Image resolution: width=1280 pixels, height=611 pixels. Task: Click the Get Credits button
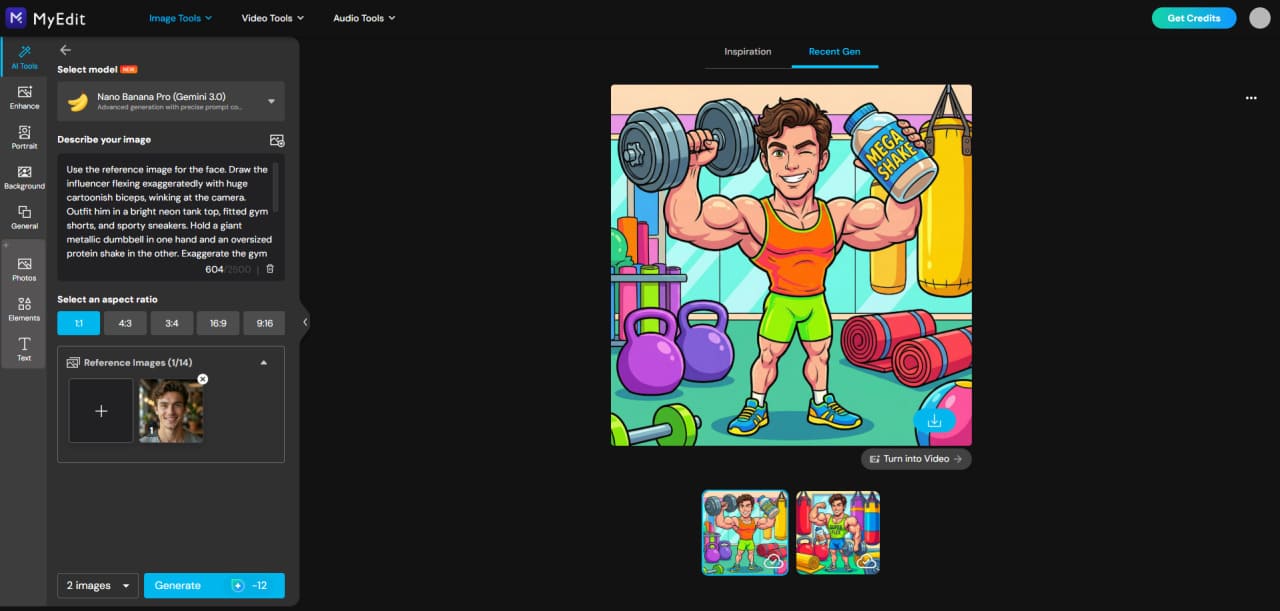1194,18
